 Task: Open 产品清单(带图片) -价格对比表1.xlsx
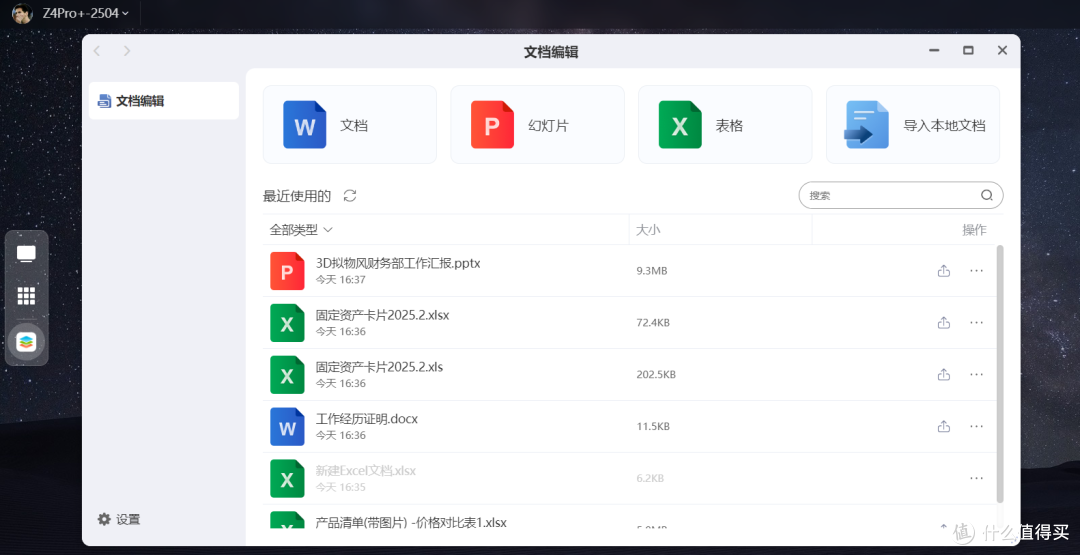[411, 523]
